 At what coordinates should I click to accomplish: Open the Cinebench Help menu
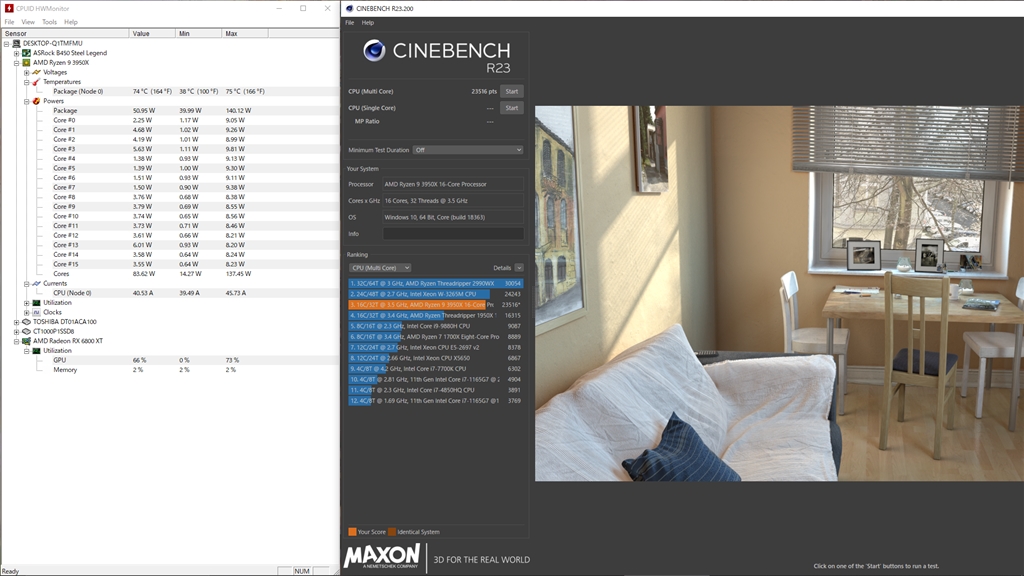coord(368,22)
